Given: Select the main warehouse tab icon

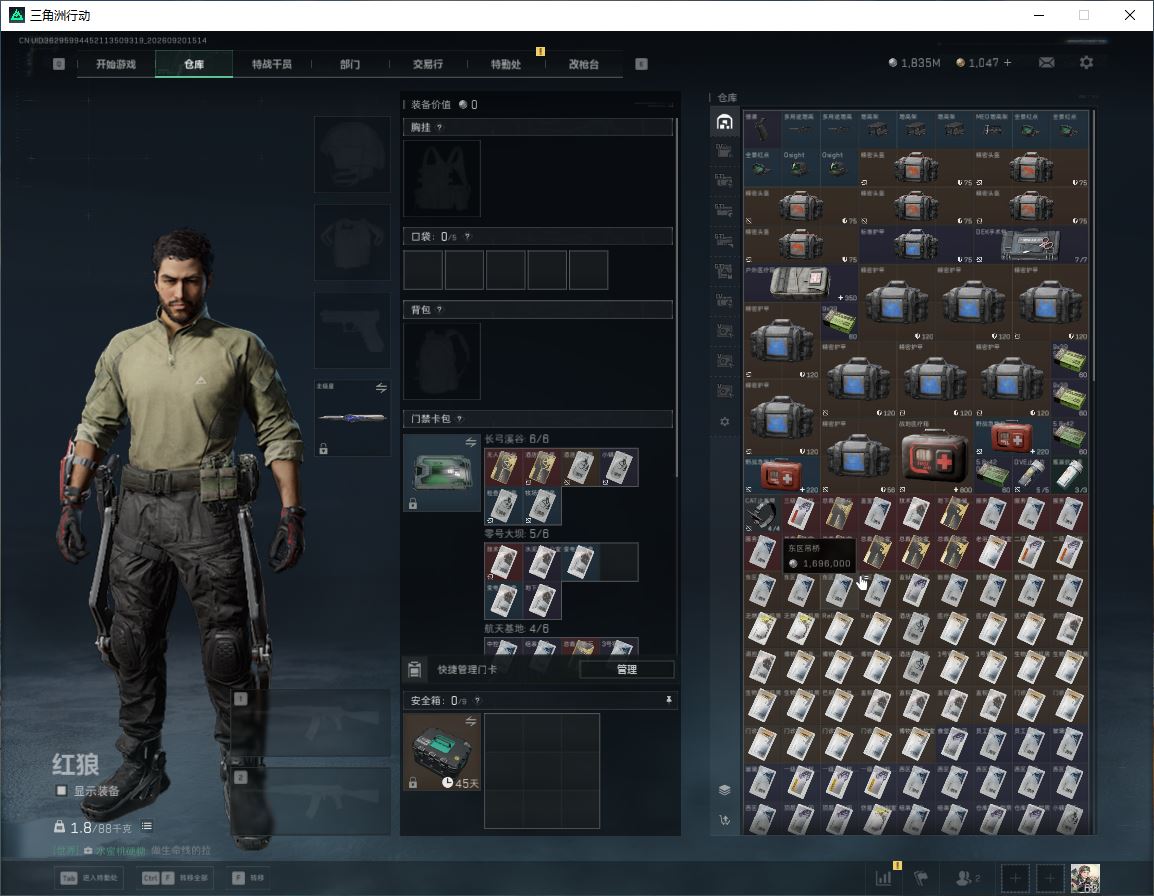Looking at the screenshot, I should (x=724, y=122).
